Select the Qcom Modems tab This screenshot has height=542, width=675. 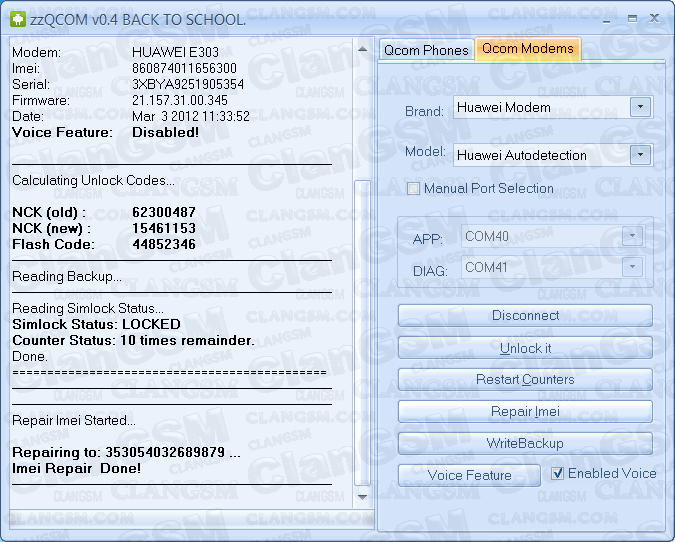[528, 49]
